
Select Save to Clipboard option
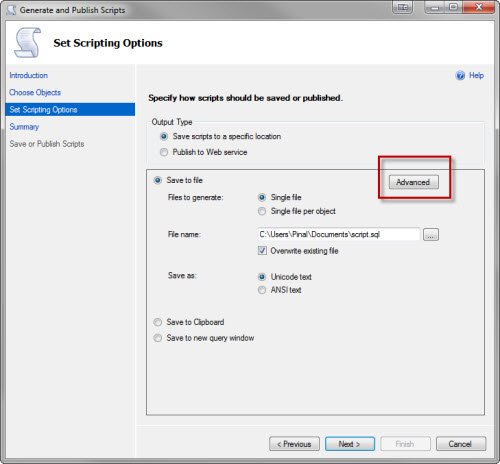tap(158, 322)
